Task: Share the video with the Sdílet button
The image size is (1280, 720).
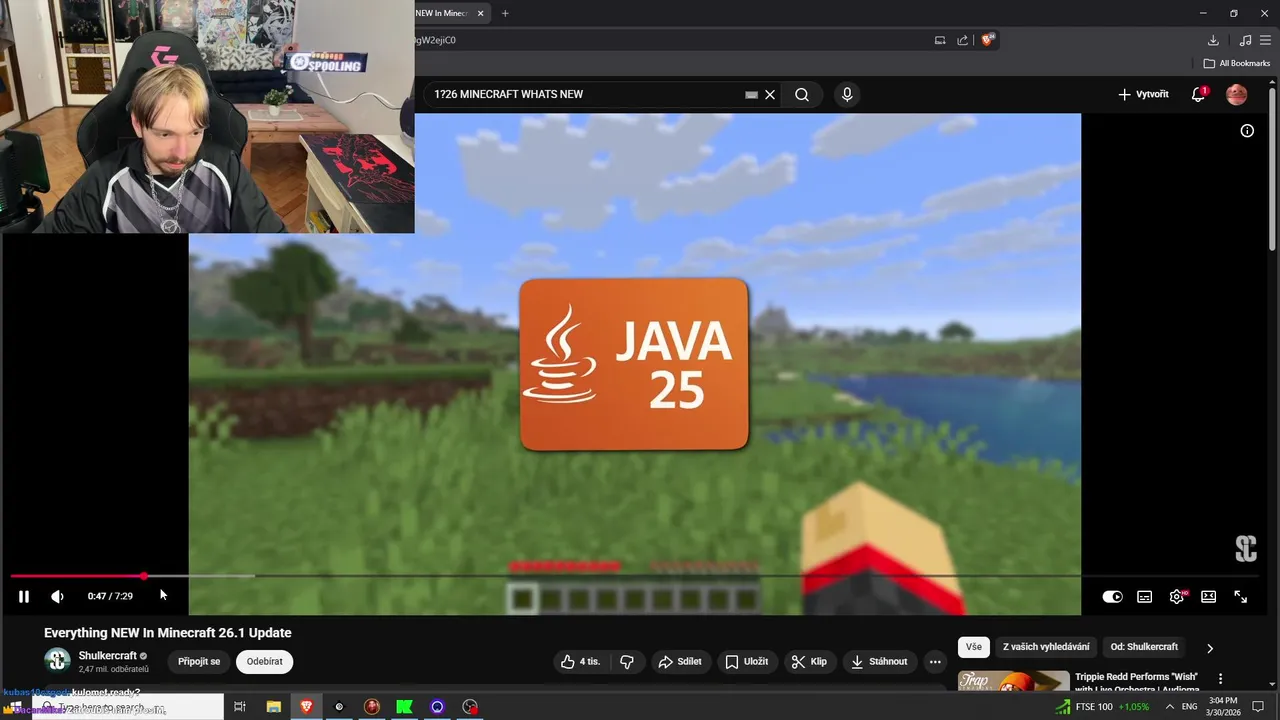Action: click(680, 661)
